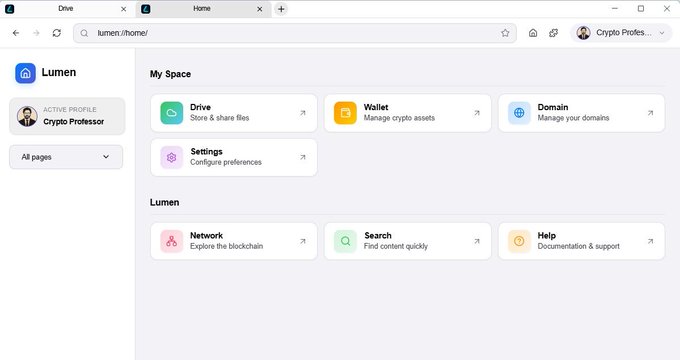Open Search via its arrow icon
680x360 pixels.
coord(477,241)
